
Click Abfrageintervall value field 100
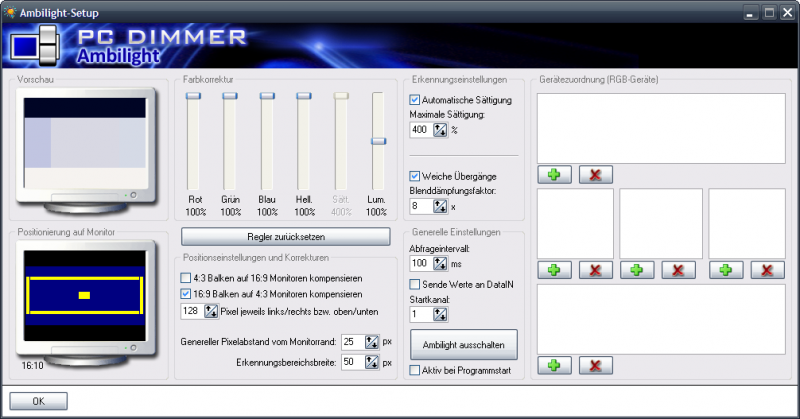[421, 263]
